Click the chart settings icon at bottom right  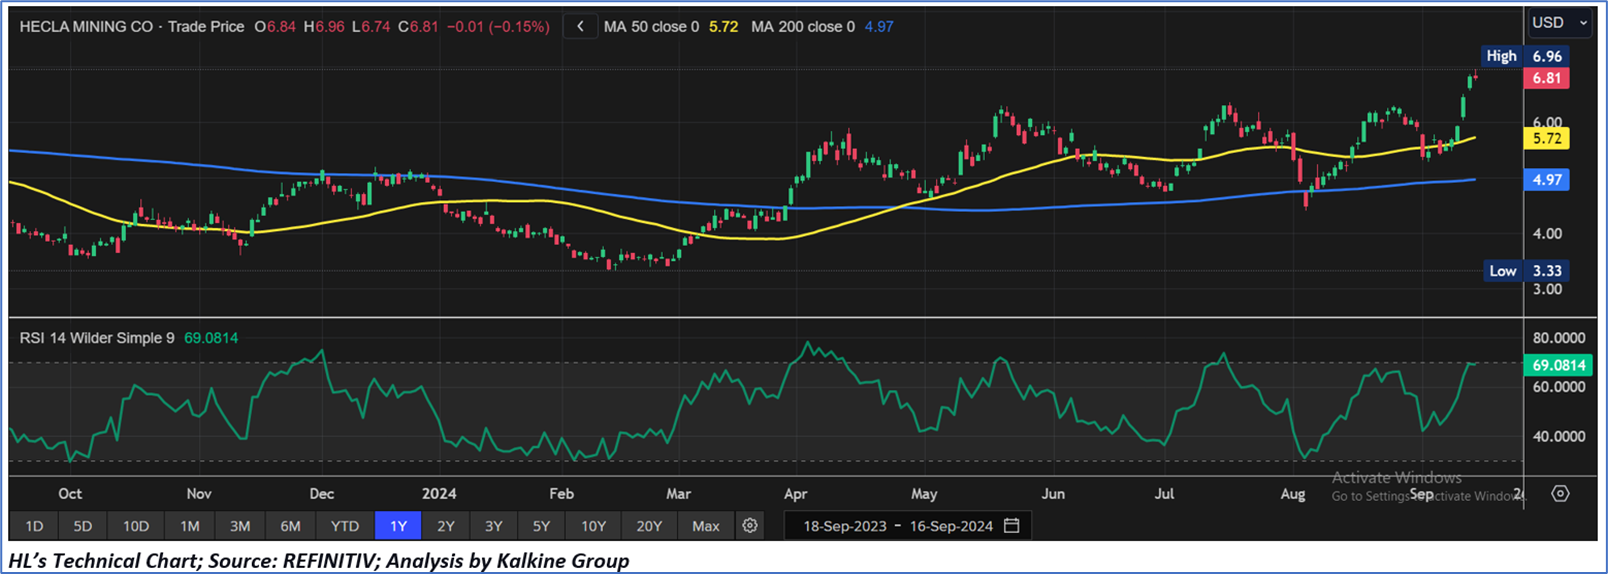pyautogui.click(x=1560, y=494)
